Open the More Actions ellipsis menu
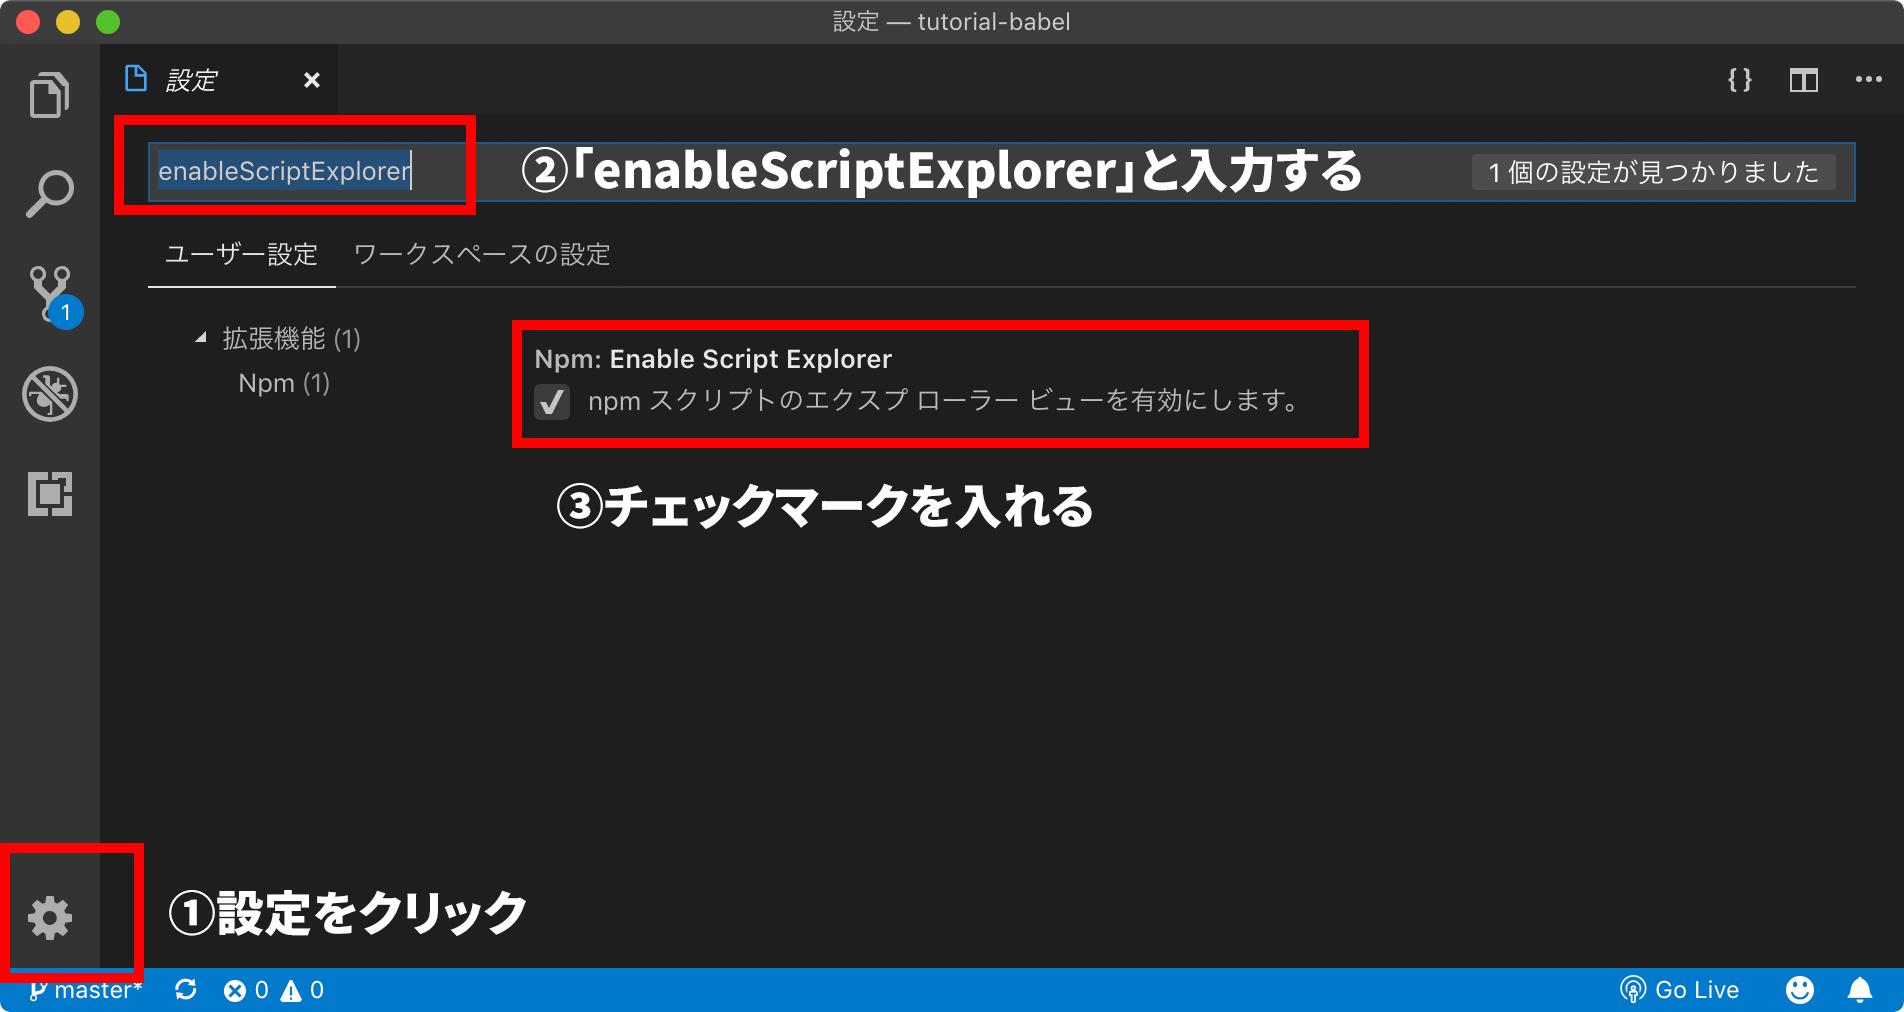 point(1868,80)
